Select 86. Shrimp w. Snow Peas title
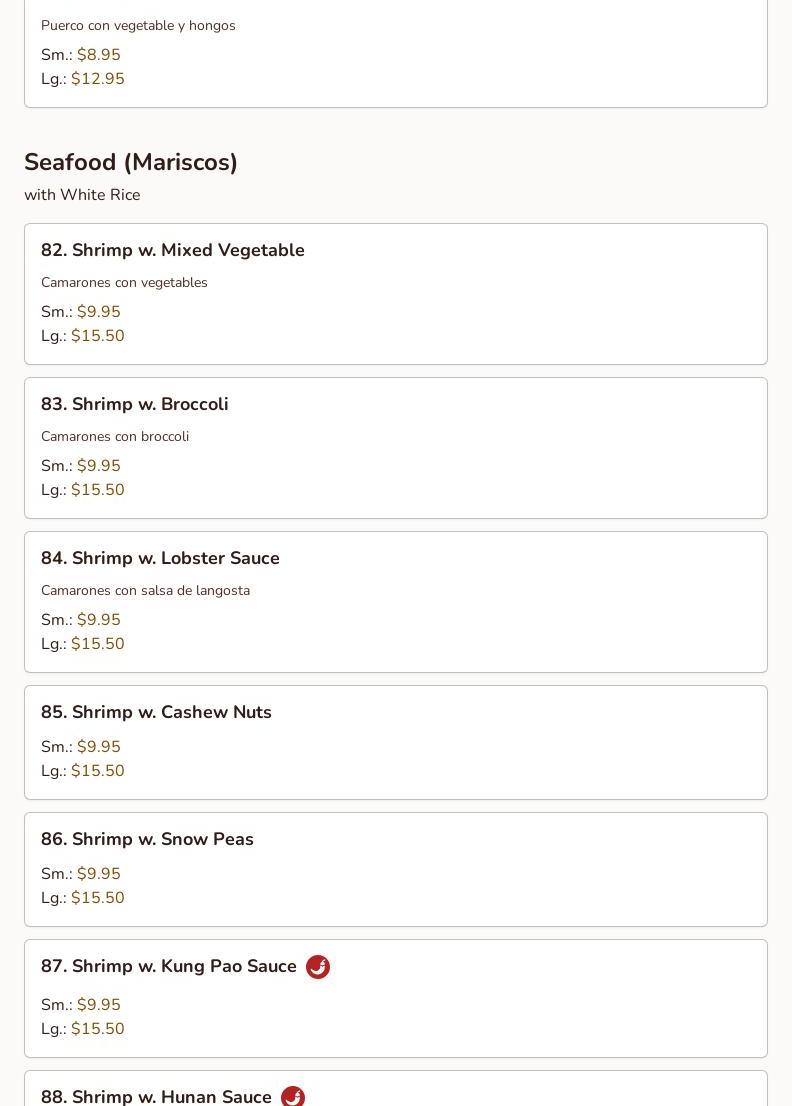Image resolution: width=792 pixels, height=1106 pixels. pyautogui.click(x=147, y=839)
